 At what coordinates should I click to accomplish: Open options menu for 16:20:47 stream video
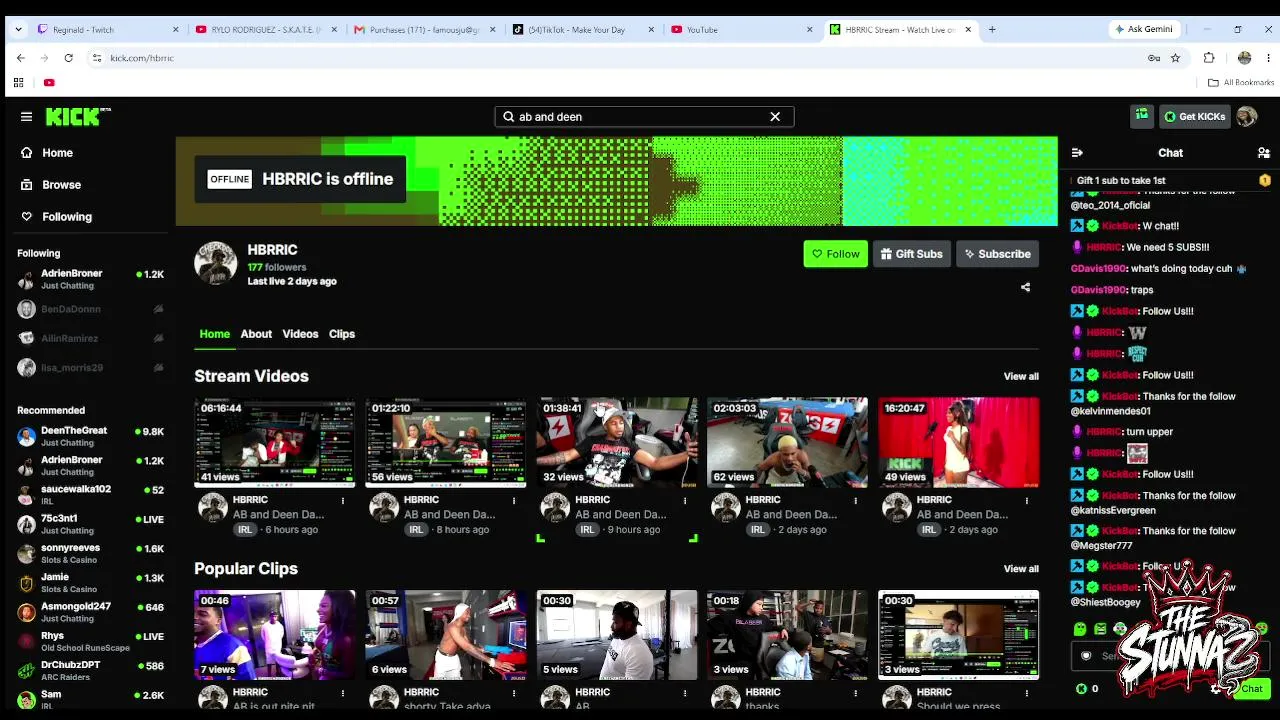1027,500
